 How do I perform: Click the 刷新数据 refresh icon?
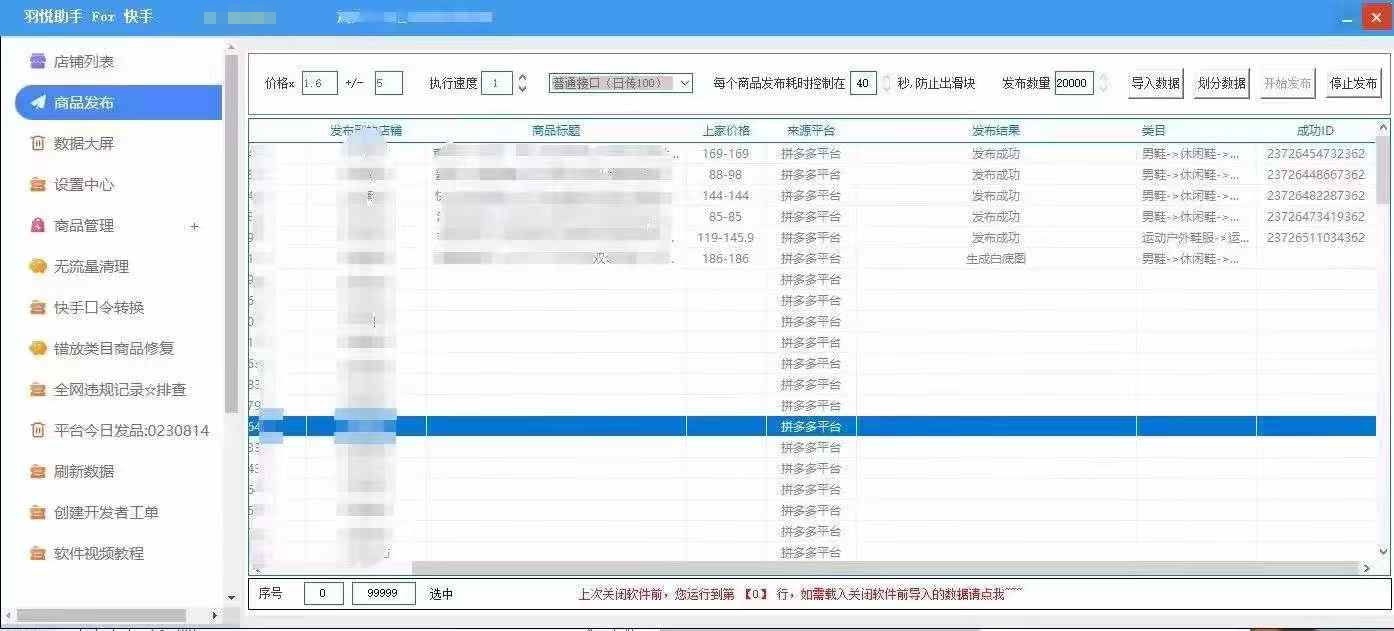click(38, 471)
